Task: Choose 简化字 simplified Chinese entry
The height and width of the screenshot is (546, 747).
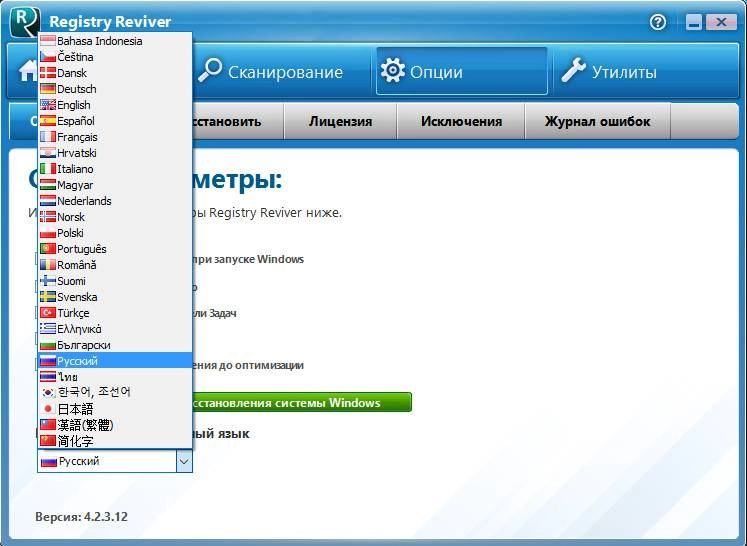Action: pyautogui.click(x=115, y=441)
